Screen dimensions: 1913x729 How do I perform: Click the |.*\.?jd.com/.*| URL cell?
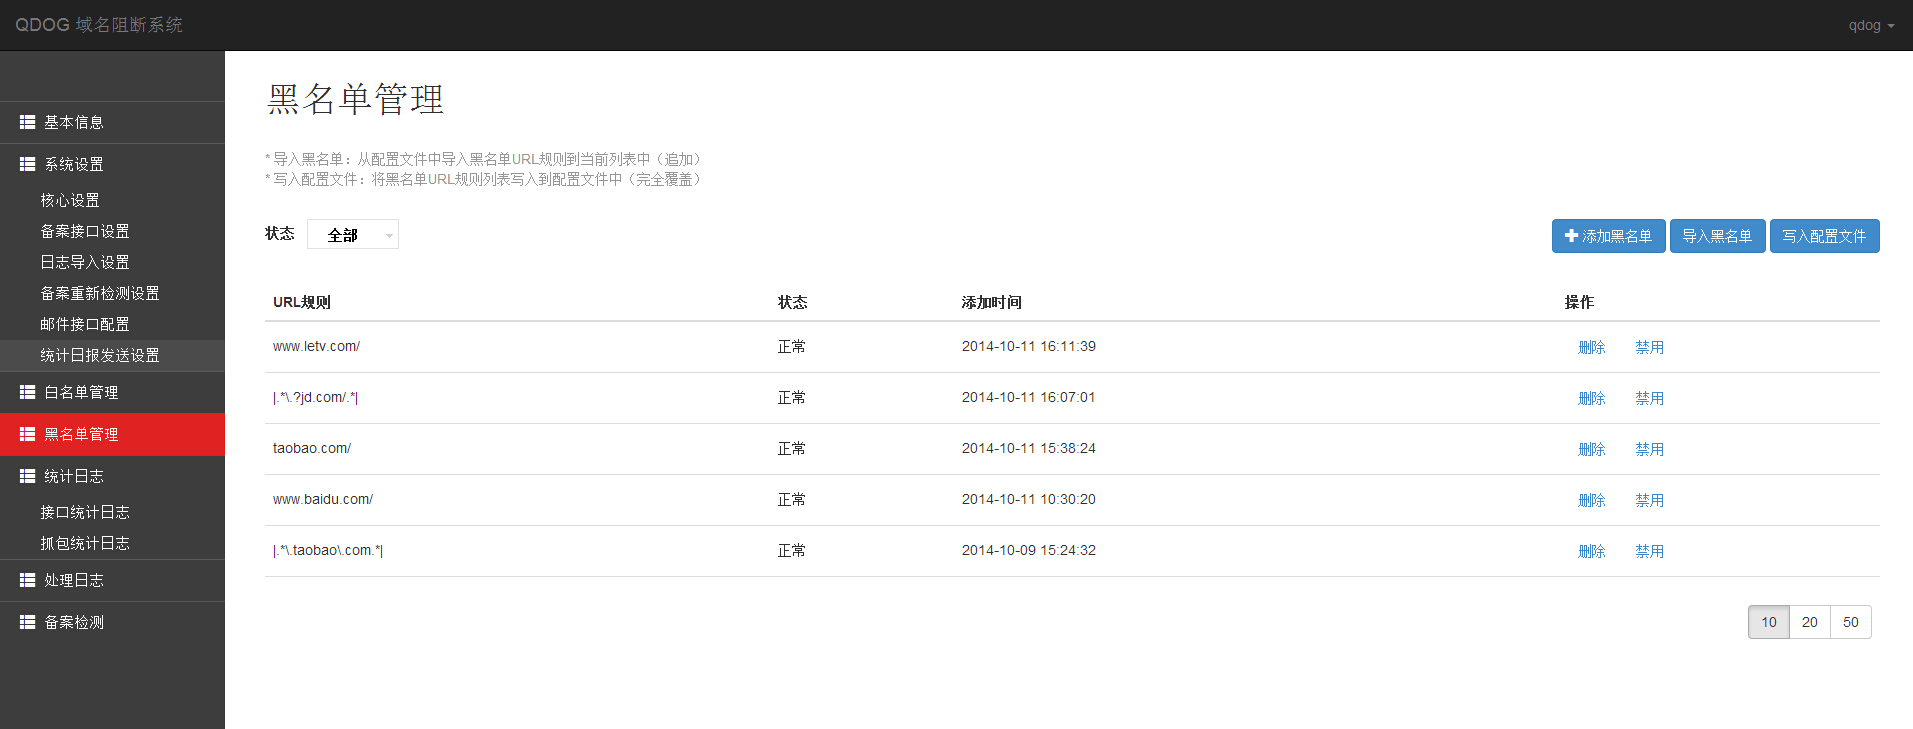[x=315, y=397]
